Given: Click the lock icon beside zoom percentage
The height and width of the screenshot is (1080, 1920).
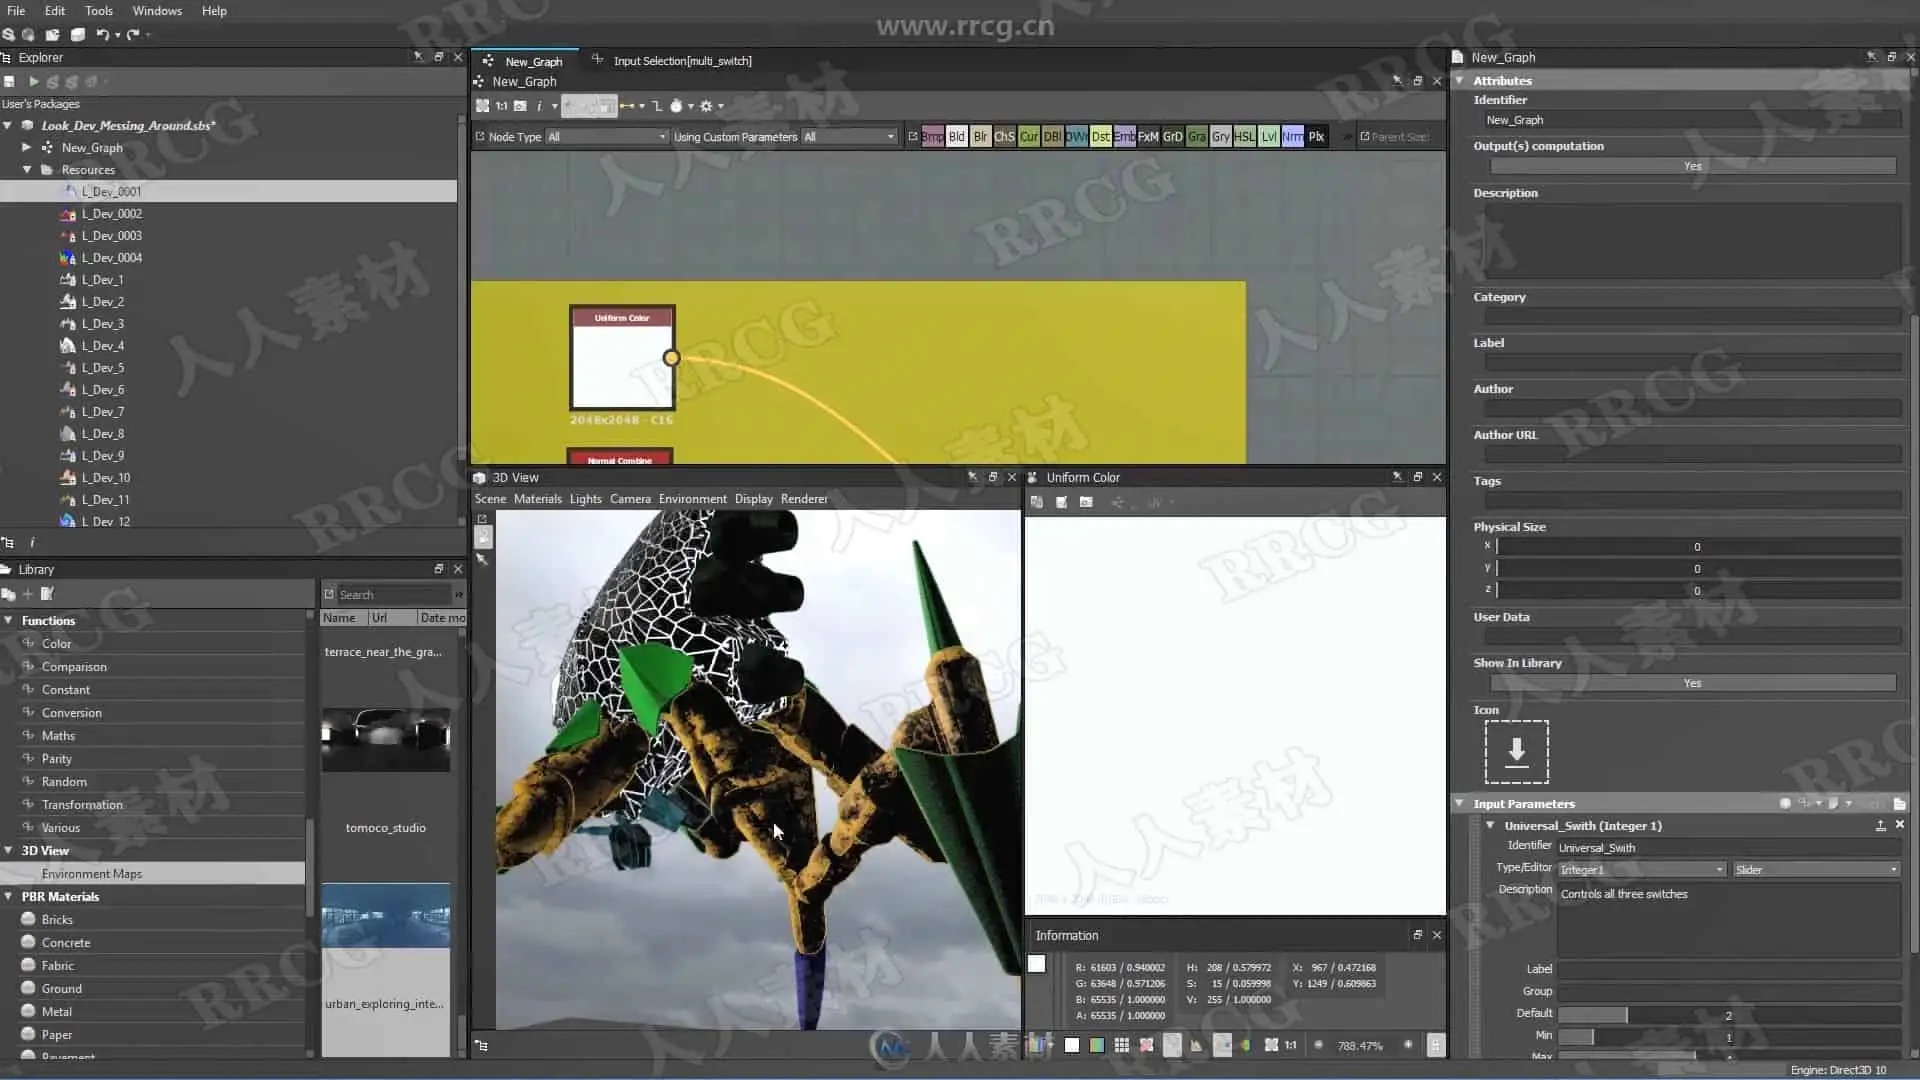Looking at the screenshot, I should [1435, 1045].
